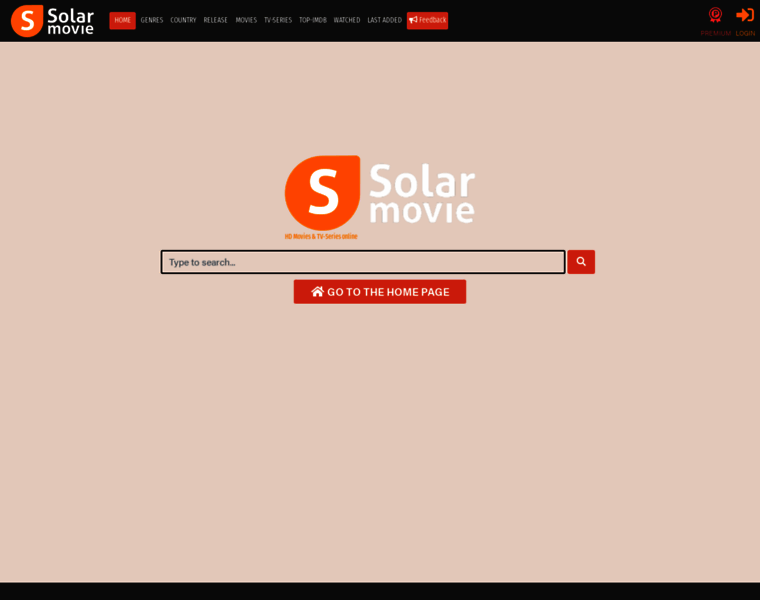Click the 'HD Movies & TV-Series online' tagline

321,236
